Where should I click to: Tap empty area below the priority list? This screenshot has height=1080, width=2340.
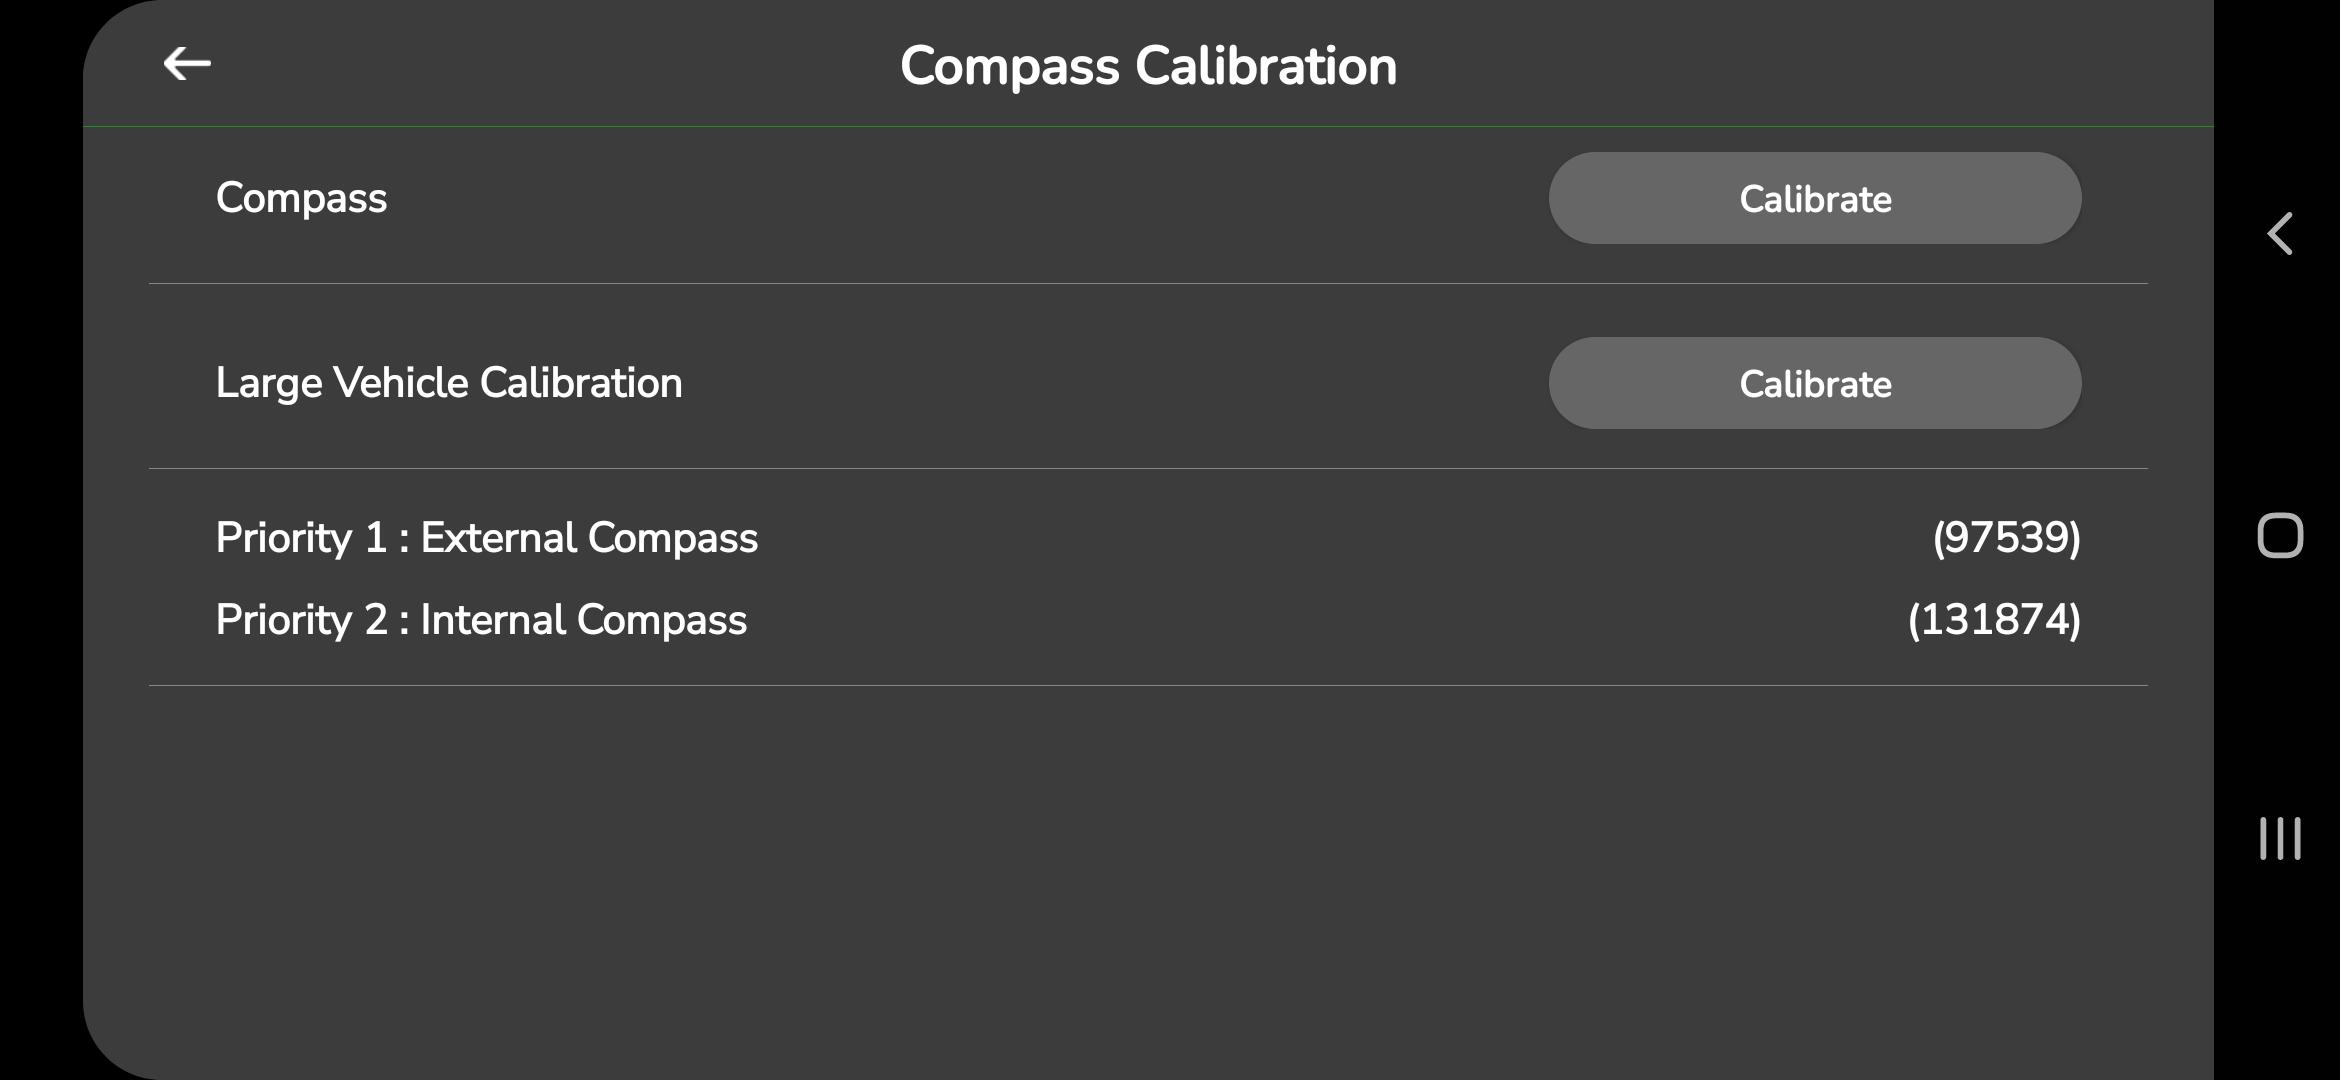(x=1148, y=880)
